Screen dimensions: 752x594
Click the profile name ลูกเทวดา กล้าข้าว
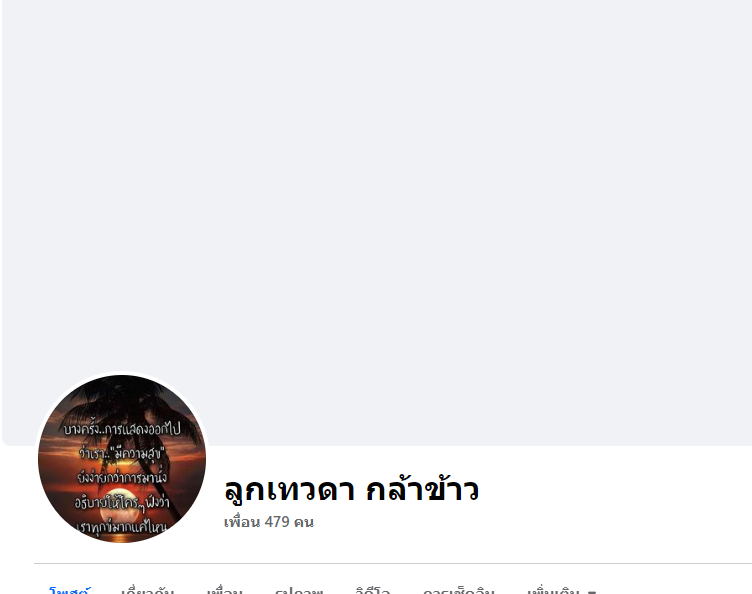[352, 489]
